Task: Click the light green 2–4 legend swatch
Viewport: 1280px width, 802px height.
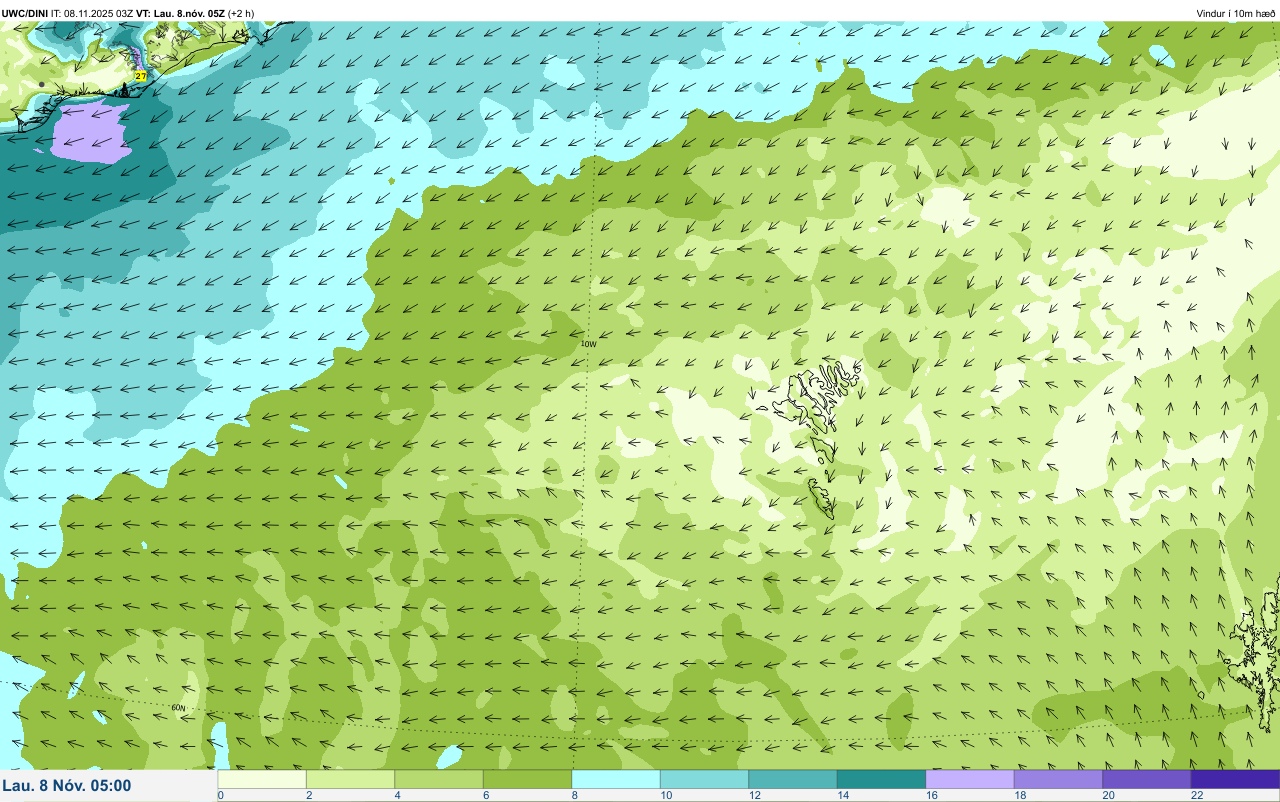Action: [350, 779]
